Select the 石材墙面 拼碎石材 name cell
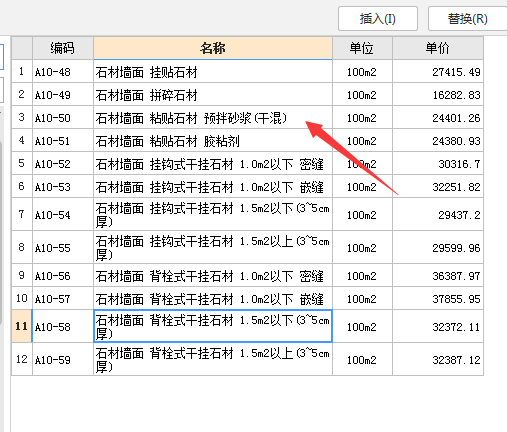The height and width of the screenshot is (432, 507). tap(213, 95)
